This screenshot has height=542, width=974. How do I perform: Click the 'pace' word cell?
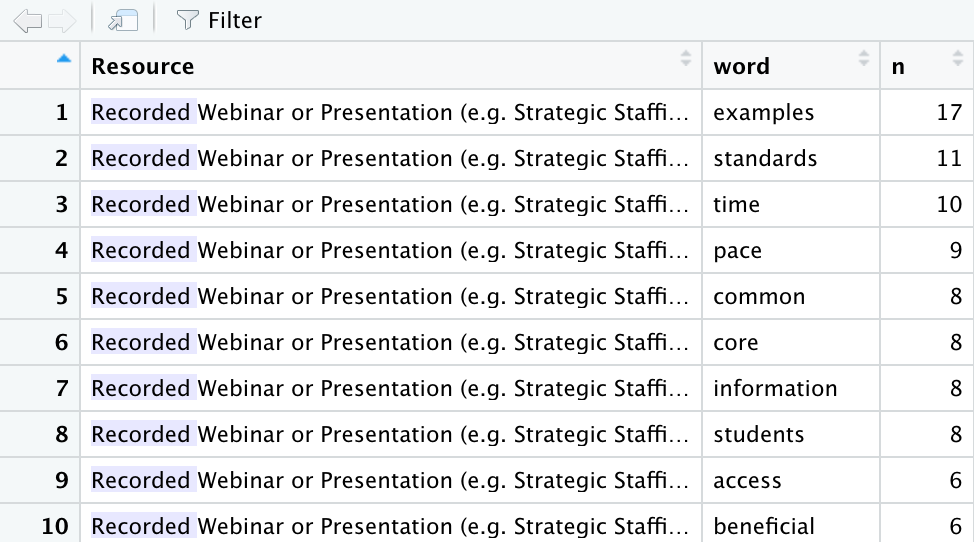[x=791, y=250]
